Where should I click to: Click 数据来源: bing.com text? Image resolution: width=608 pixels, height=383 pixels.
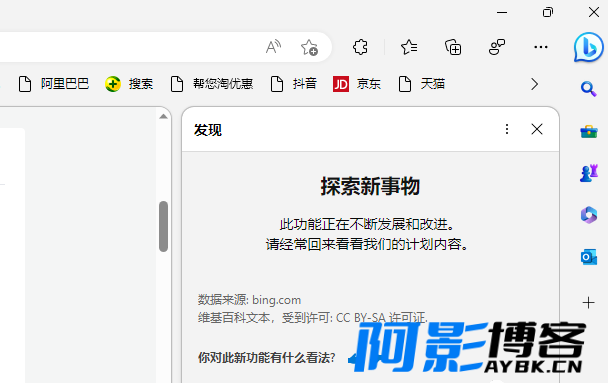click(249, 300)
